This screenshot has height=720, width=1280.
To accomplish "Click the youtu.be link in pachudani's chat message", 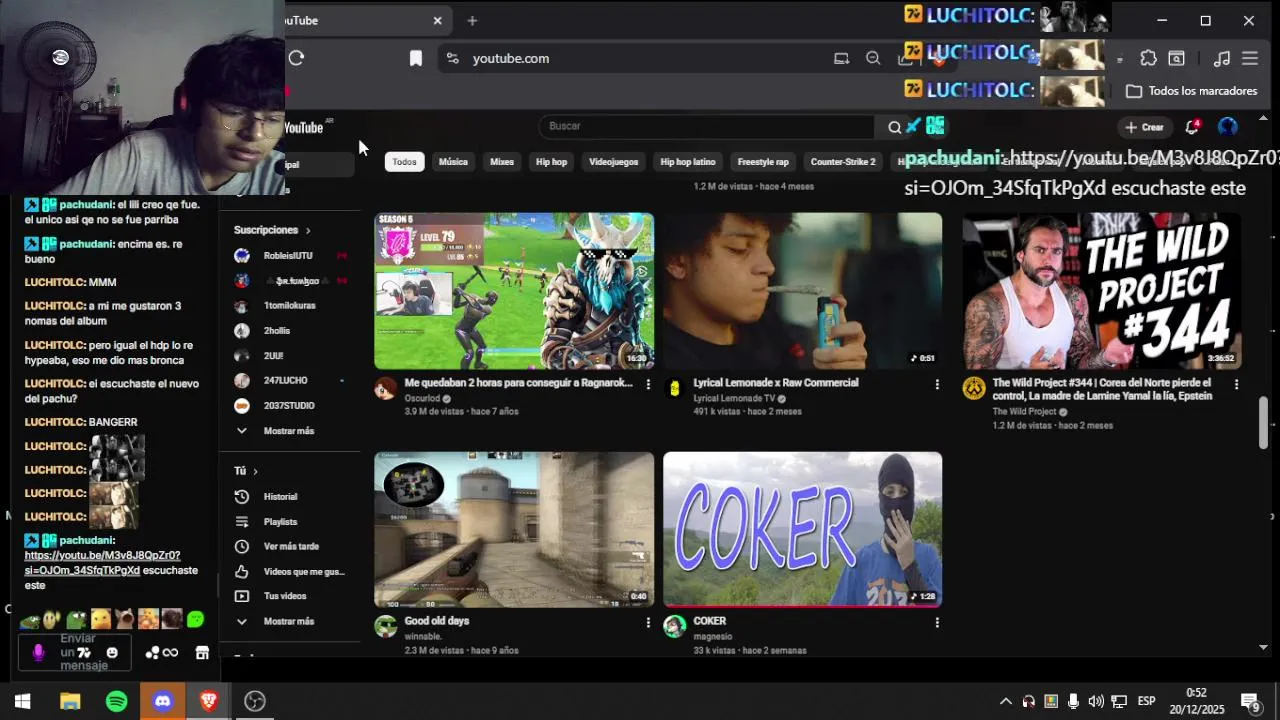I will [102, 563].
